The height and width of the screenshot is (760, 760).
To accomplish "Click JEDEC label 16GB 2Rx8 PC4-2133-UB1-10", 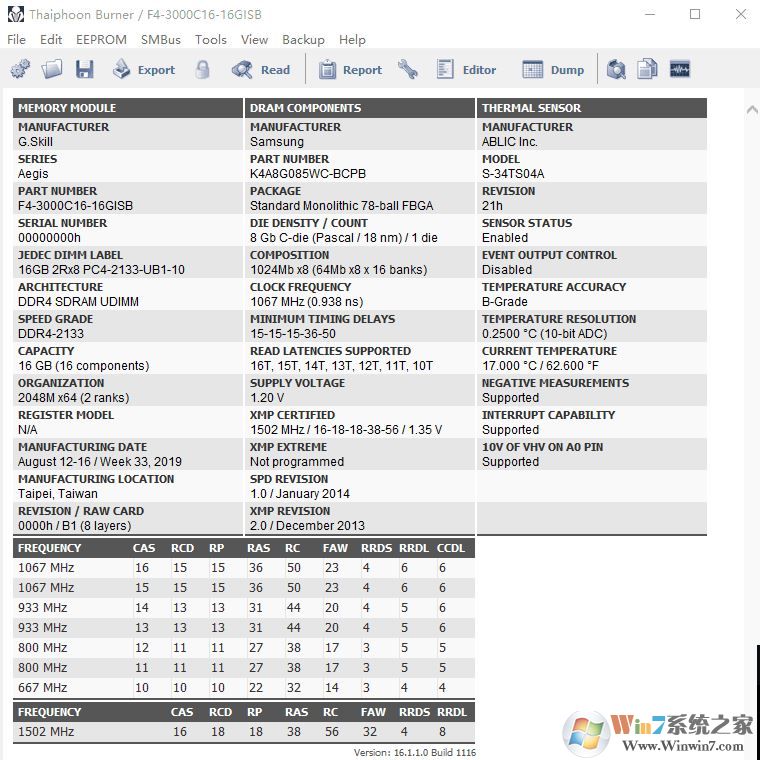I will click(x=101, y=270).
